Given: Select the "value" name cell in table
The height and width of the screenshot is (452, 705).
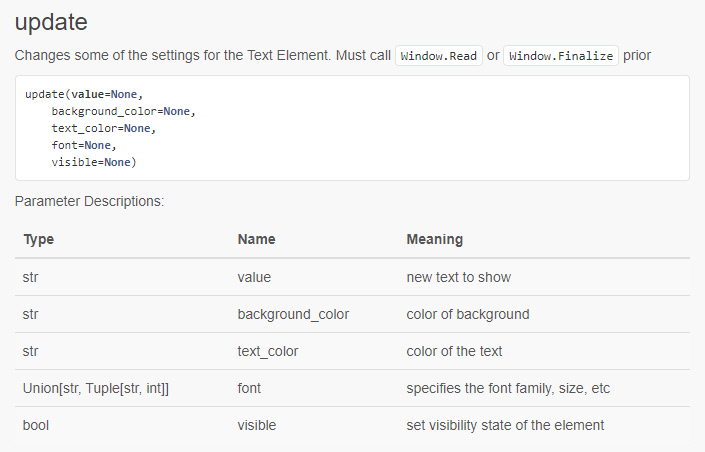Looking at the screenshot, I should click(x=254, y=277).
